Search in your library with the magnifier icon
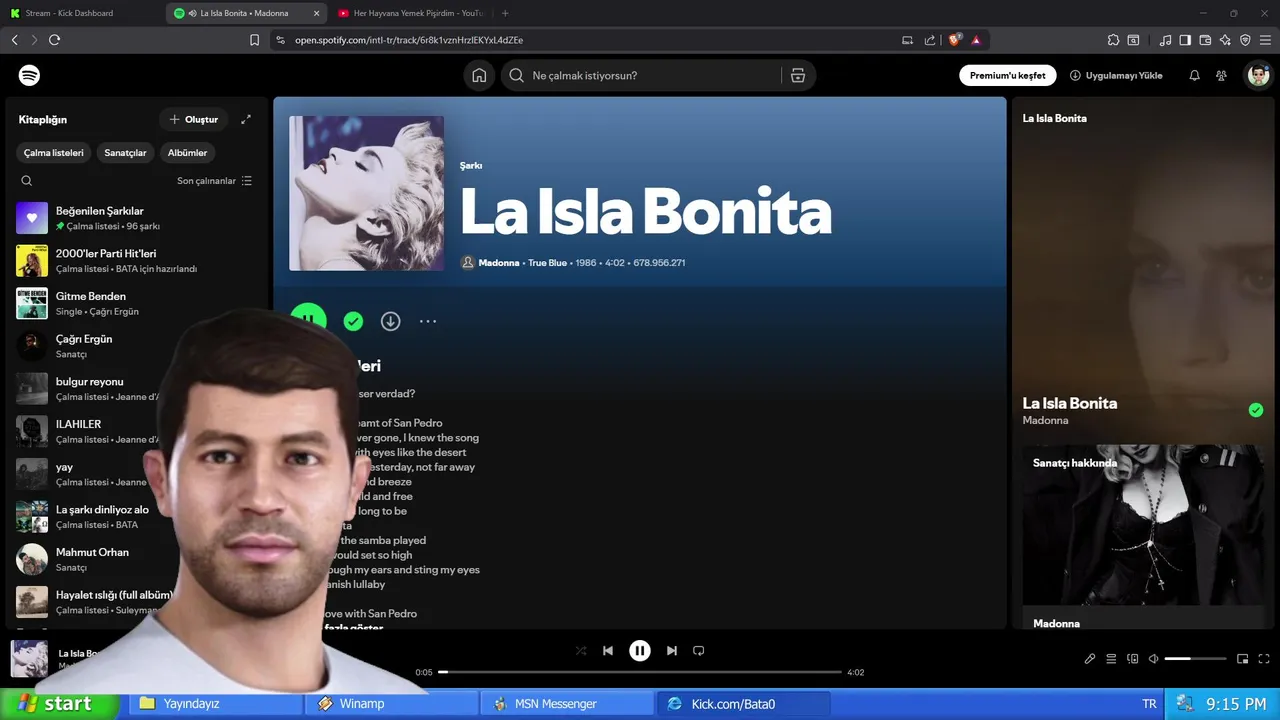Screen dimensions: 1280x720 point(27,181)
